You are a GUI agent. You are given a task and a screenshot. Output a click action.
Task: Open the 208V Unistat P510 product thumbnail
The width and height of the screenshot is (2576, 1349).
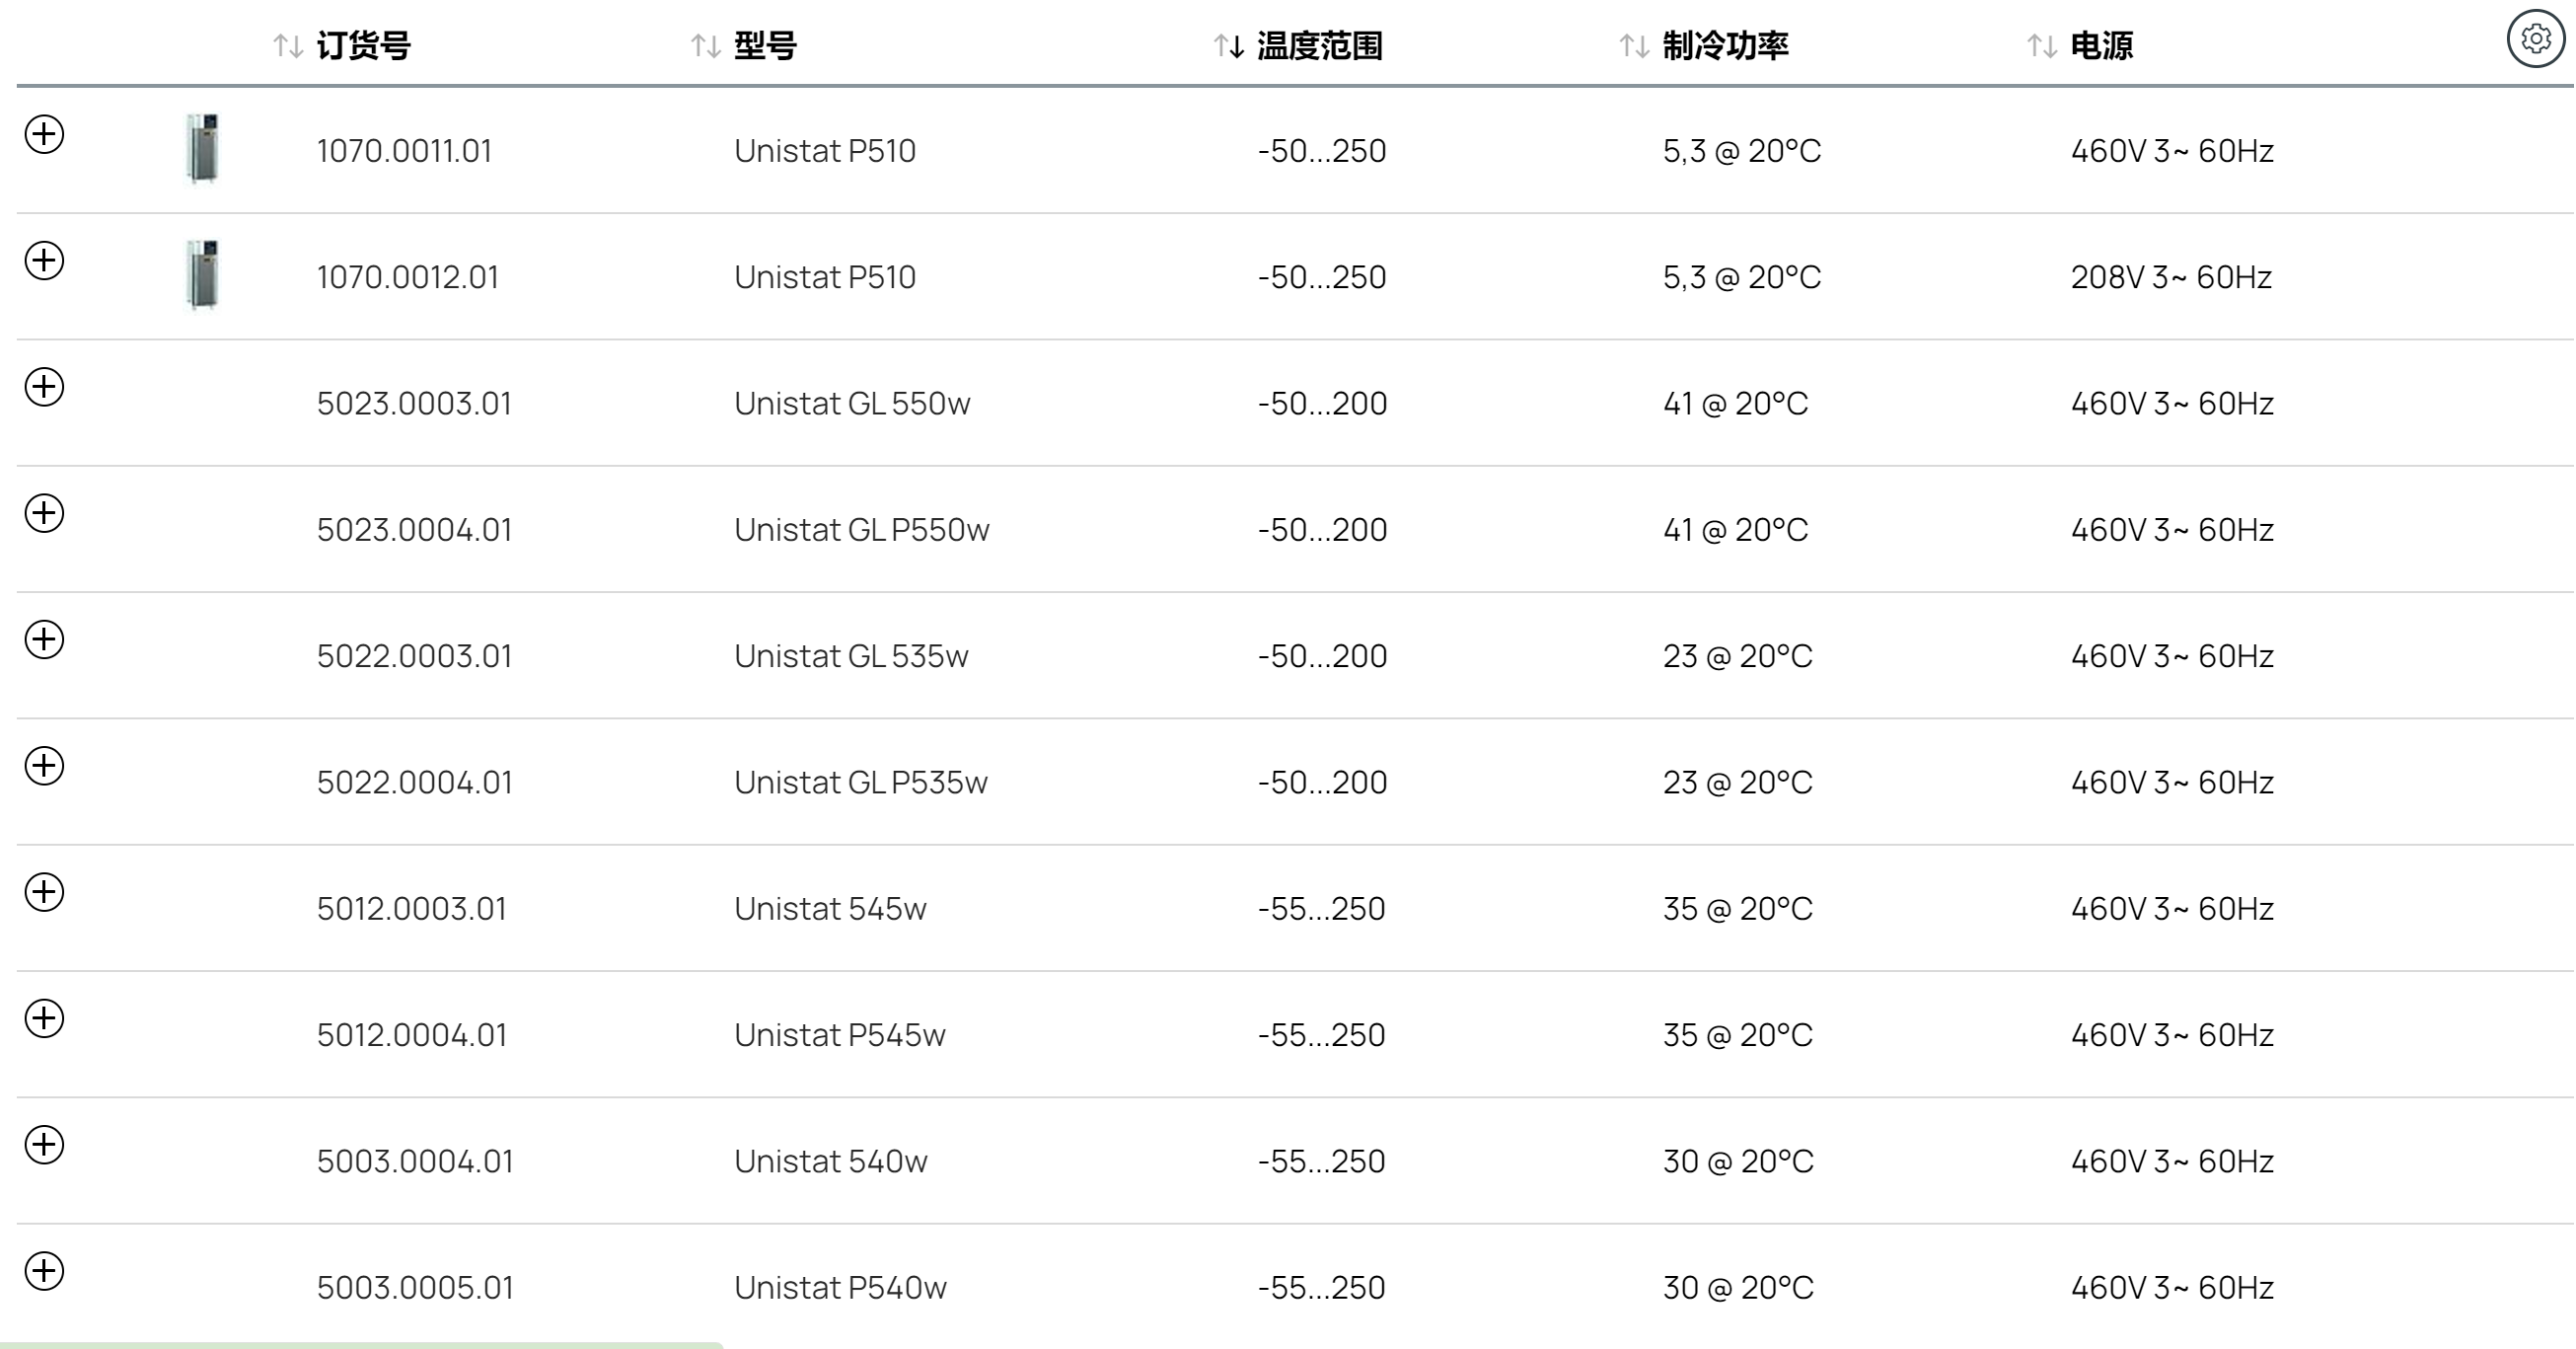point(203,275)
